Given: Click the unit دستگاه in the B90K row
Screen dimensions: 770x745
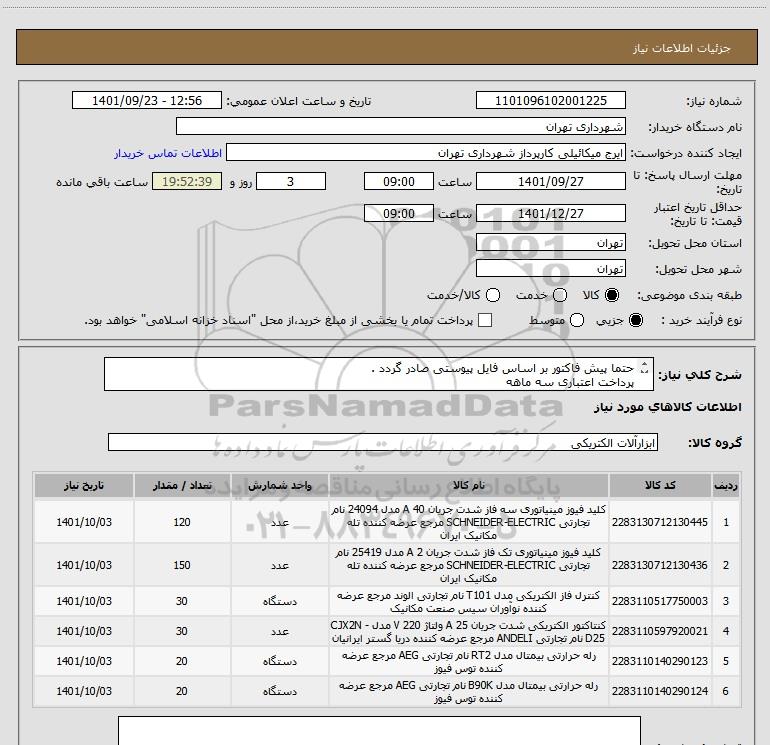Looking at the screenshot, I should click(x=279, y=691).
